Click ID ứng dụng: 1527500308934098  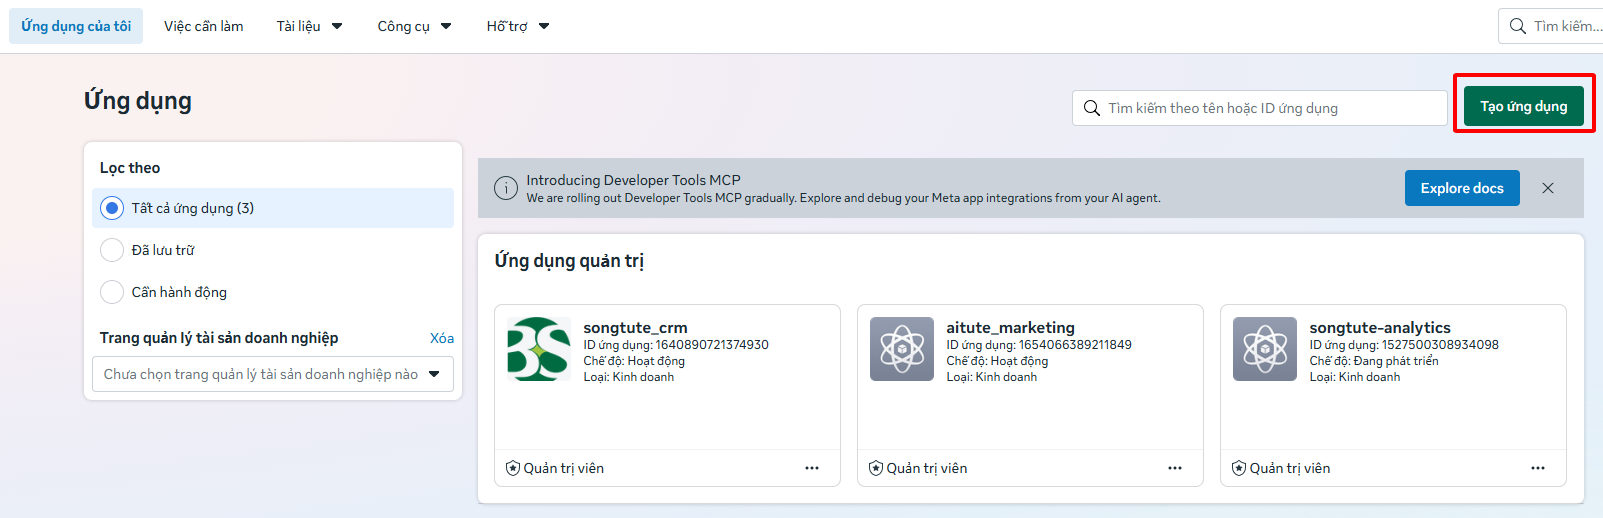pyautogui.click(x=1404, y=345)
